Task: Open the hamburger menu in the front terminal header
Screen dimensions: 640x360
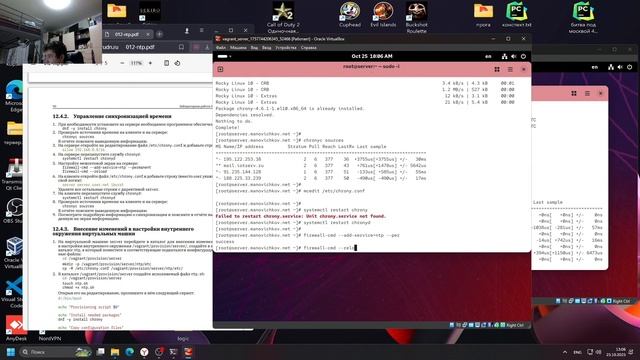Action: click(510, 69)
